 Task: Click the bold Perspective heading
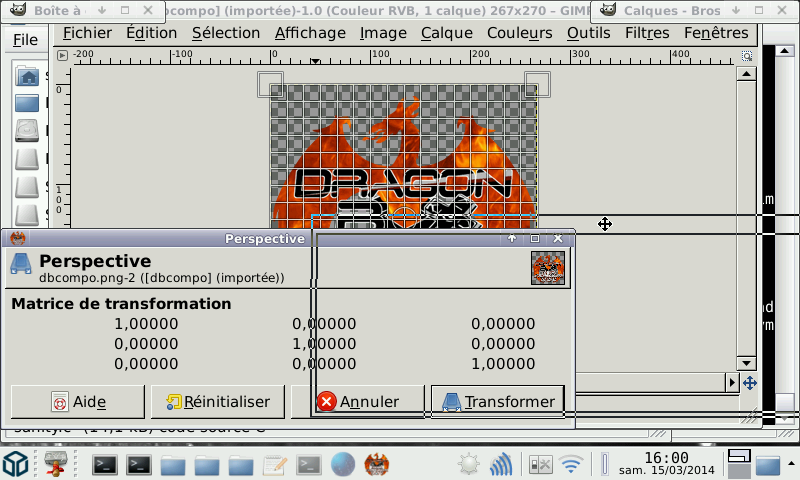click(95, 261)
